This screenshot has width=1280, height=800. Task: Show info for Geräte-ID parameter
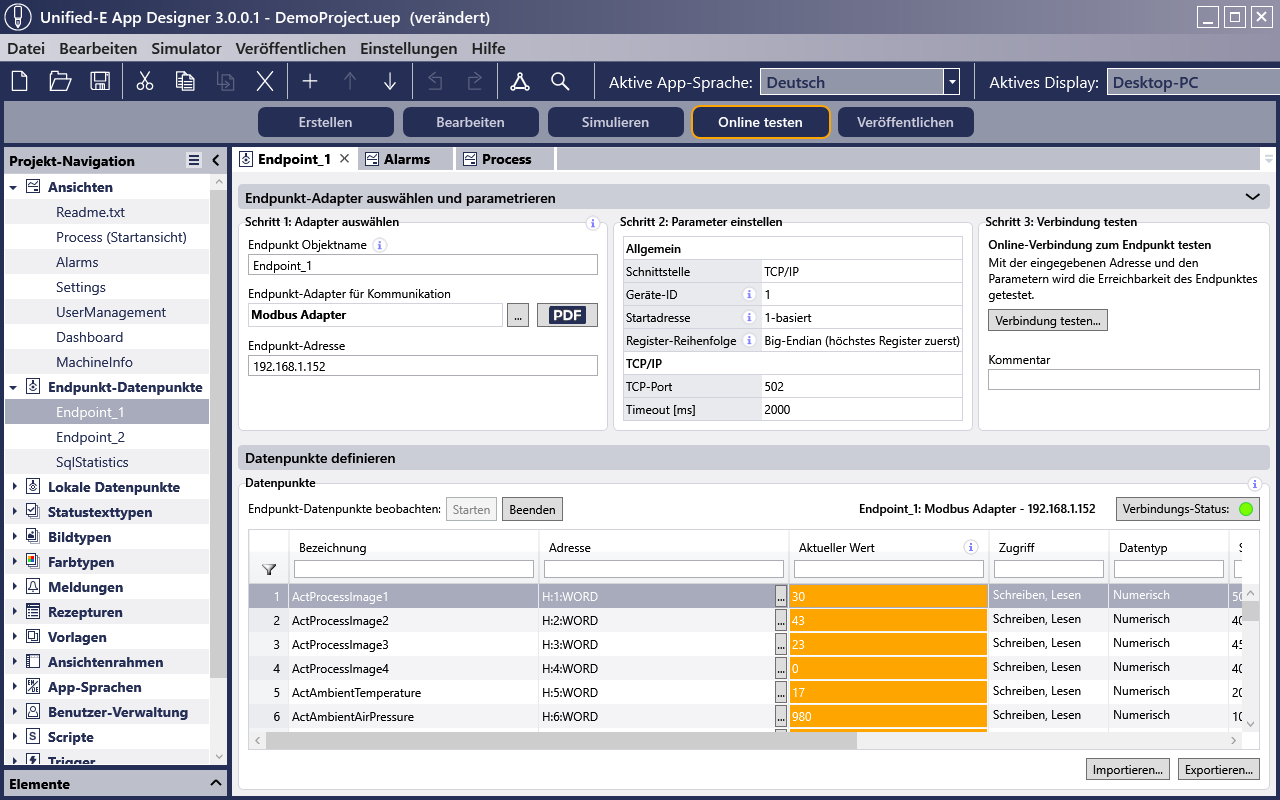coord(748,295)
